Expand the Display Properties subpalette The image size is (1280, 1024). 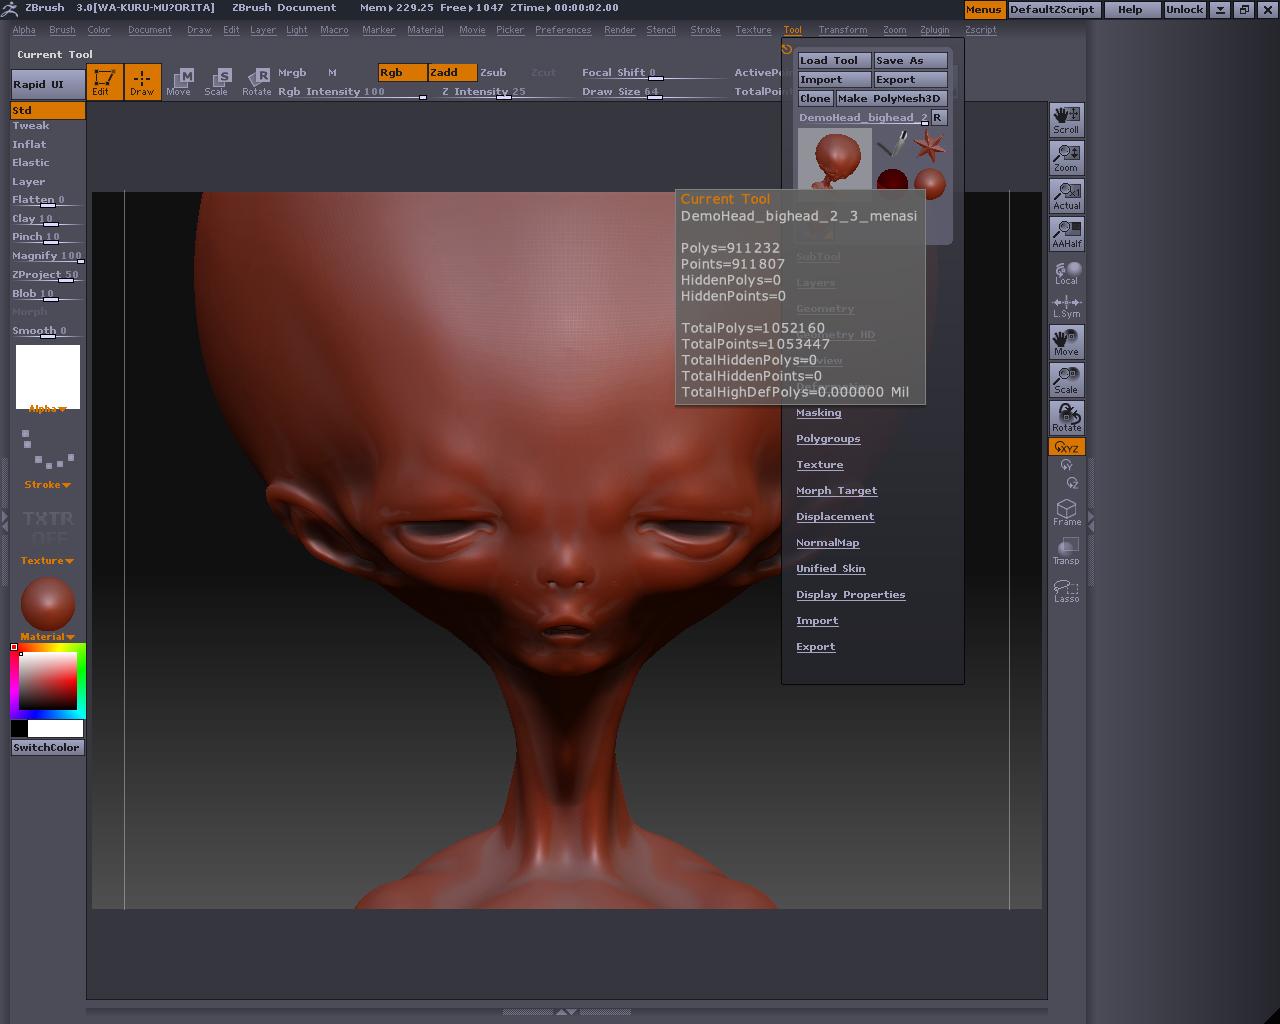click(850, 595)
